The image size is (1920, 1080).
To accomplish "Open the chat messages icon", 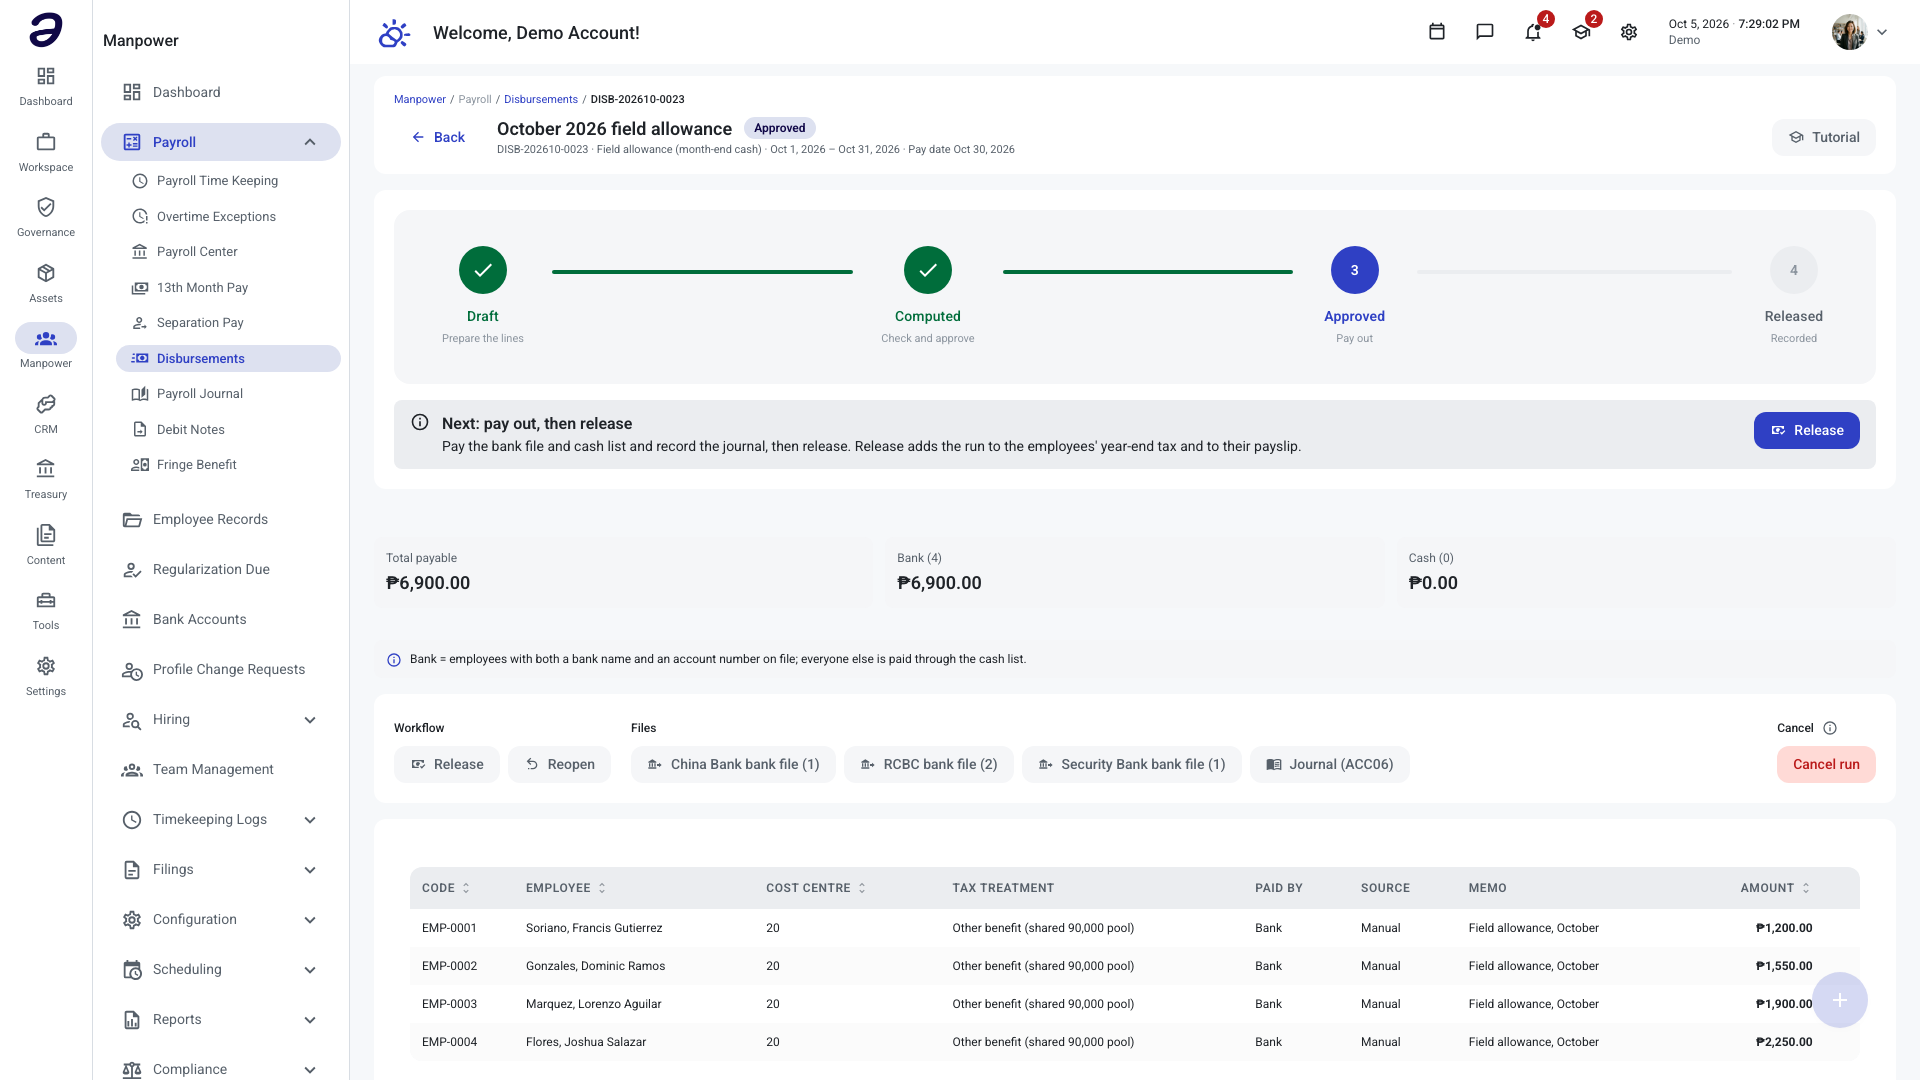I will click(1485, 32).
